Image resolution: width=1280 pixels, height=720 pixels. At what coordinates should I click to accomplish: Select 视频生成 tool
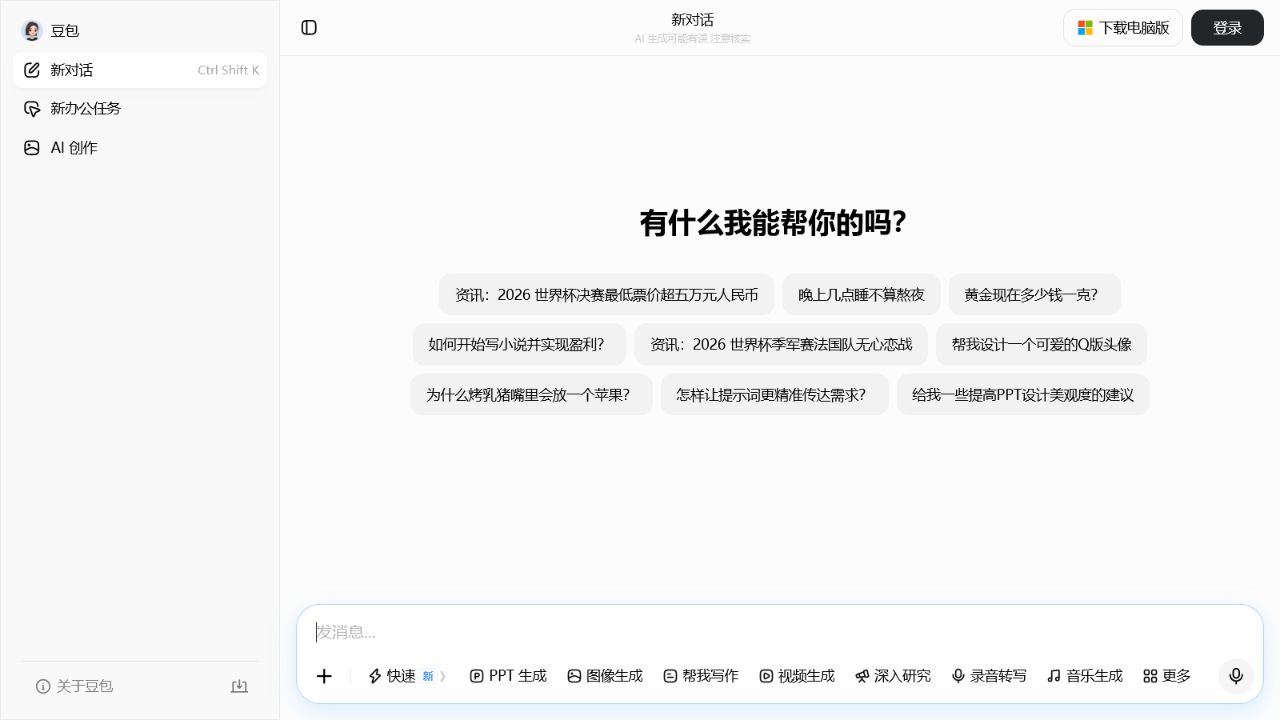[x=797, y=676]
